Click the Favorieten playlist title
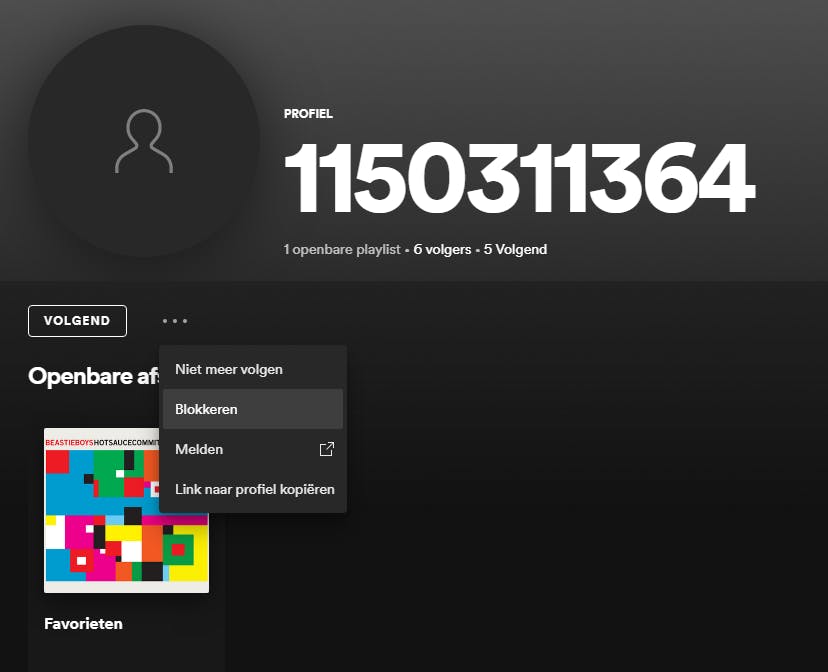This screenshot has width=828, height=672. (x=83, y=624)
